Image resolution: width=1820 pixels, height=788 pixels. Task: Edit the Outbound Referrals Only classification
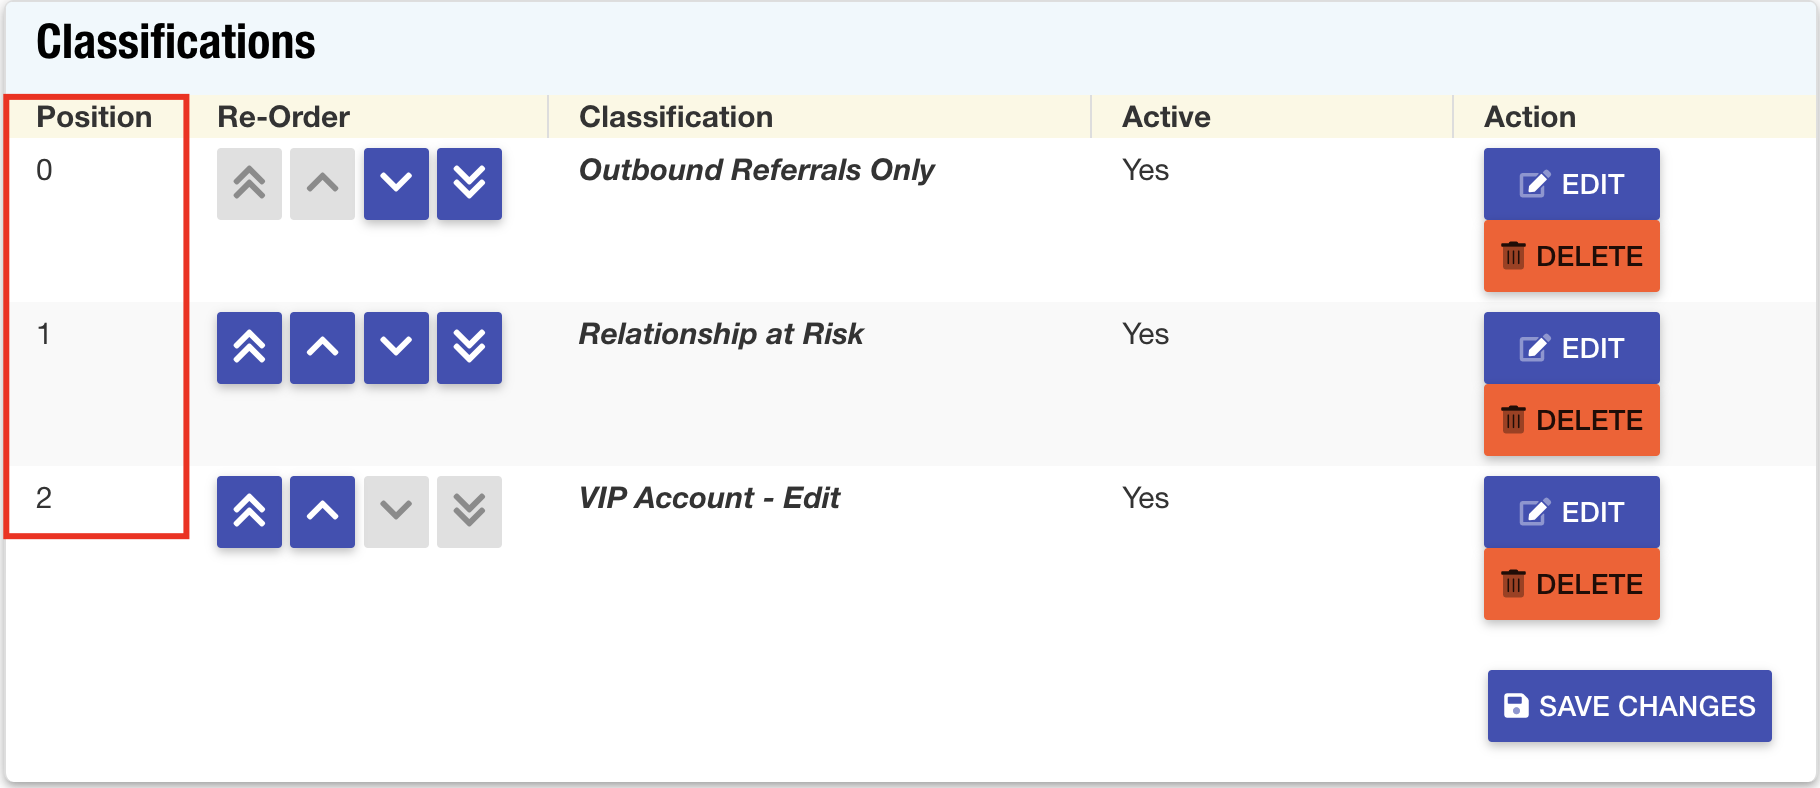point(1571,184)
